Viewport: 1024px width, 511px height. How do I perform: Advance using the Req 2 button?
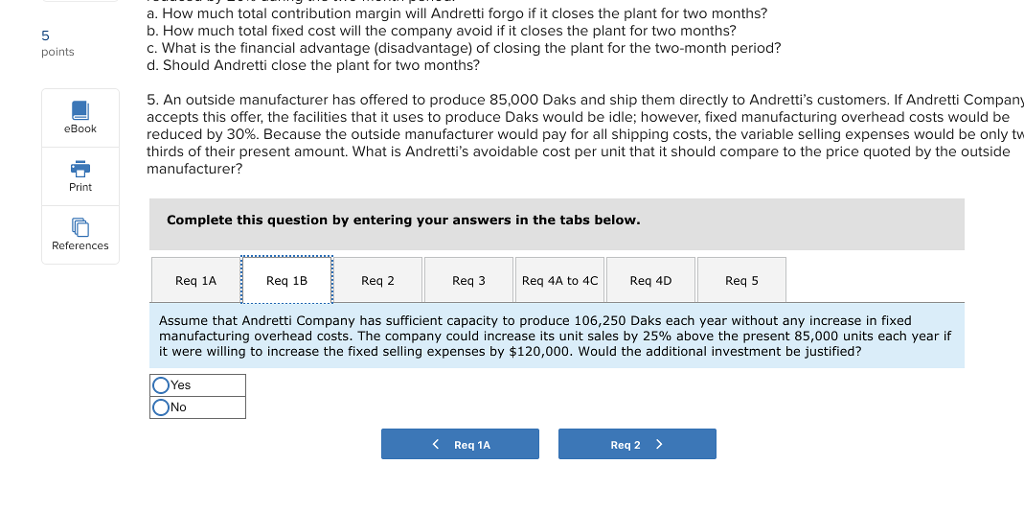pos(637,444)
